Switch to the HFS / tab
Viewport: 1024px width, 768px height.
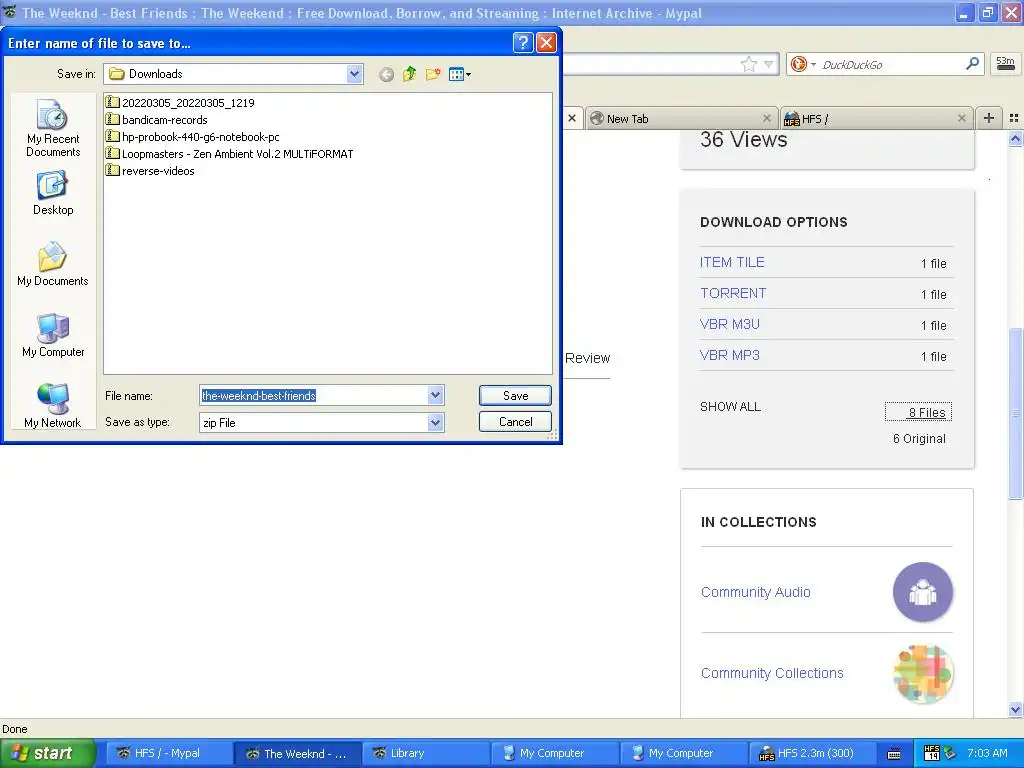(875, 119)
